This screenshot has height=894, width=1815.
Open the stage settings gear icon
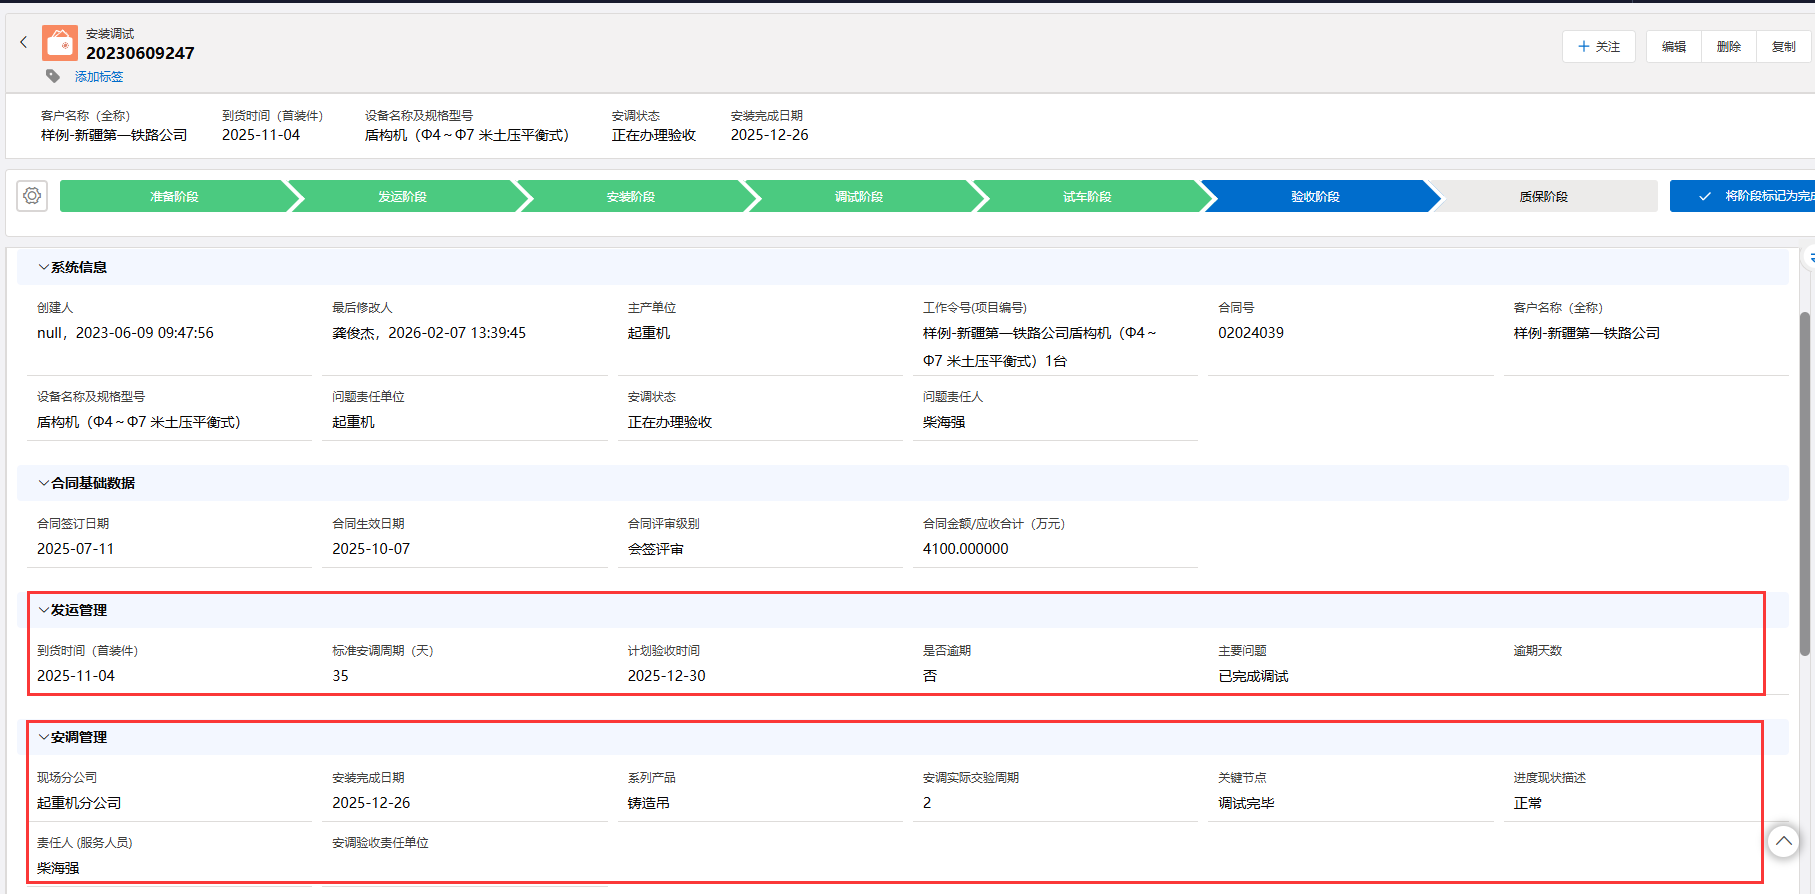pos(32,196)
